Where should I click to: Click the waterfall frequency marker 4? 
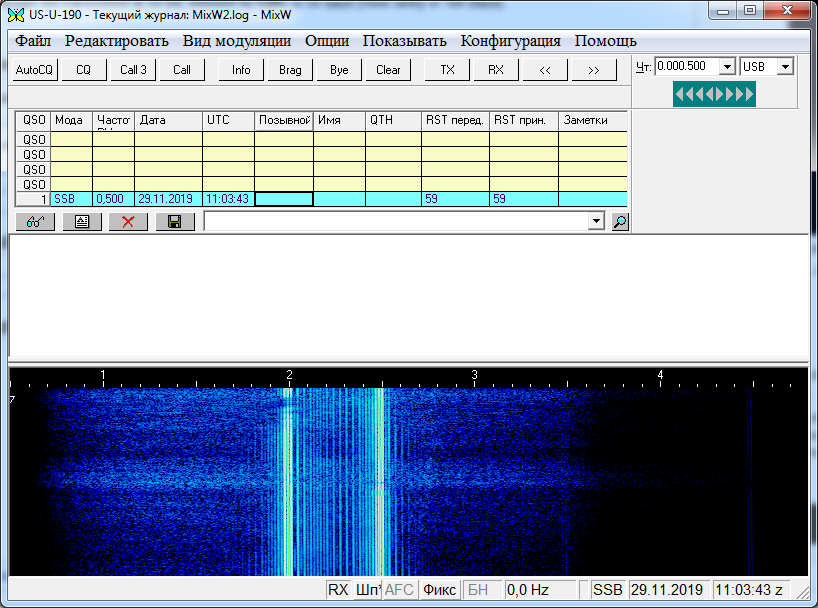[660, 374]
